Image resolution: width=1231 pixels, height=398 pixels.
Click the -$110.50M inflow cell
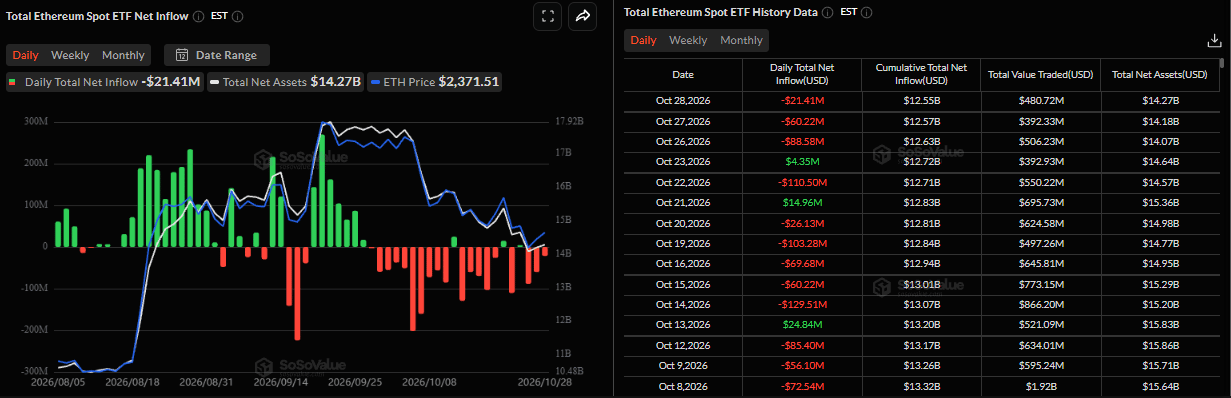pos(802,182)
